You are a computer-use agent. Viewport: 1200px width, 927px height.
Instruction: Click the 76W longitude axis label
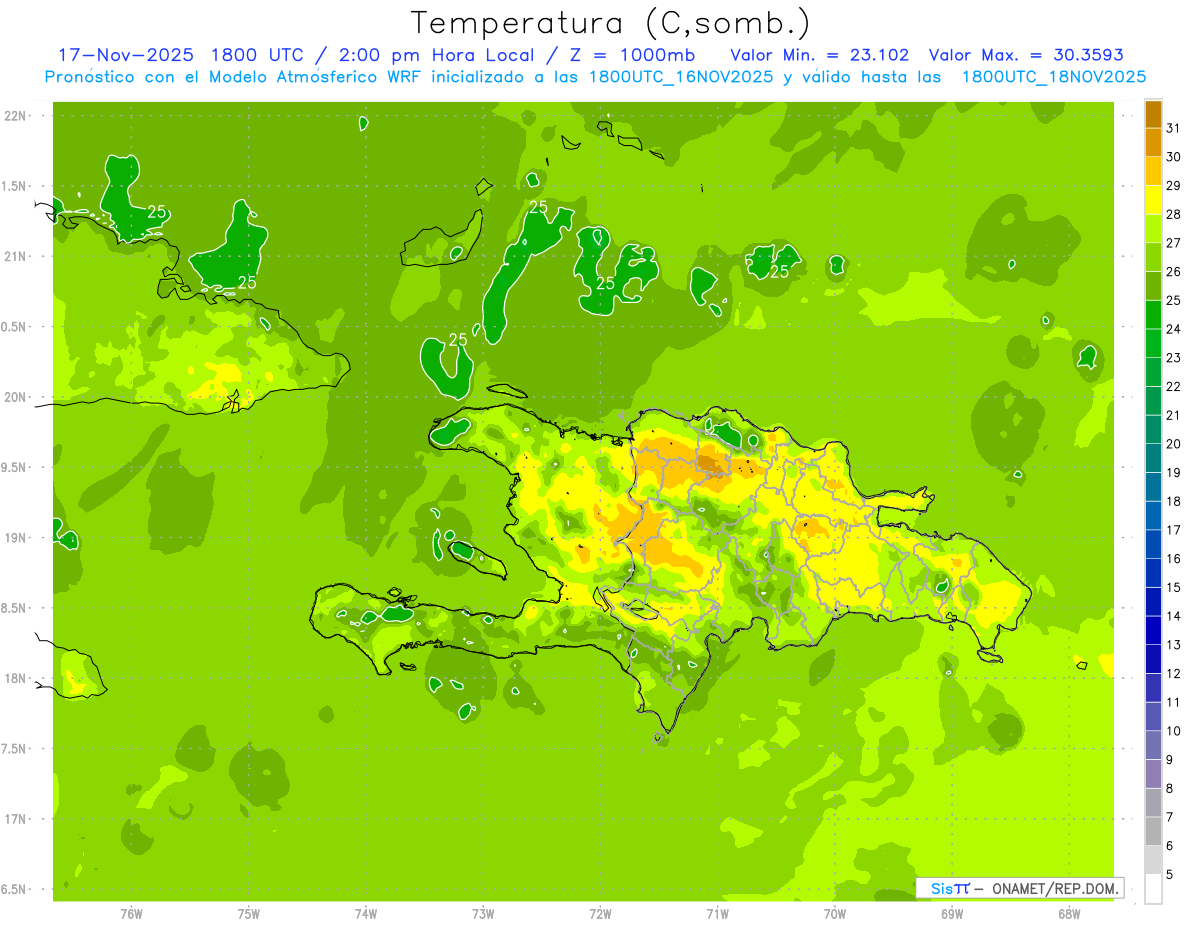131,914
